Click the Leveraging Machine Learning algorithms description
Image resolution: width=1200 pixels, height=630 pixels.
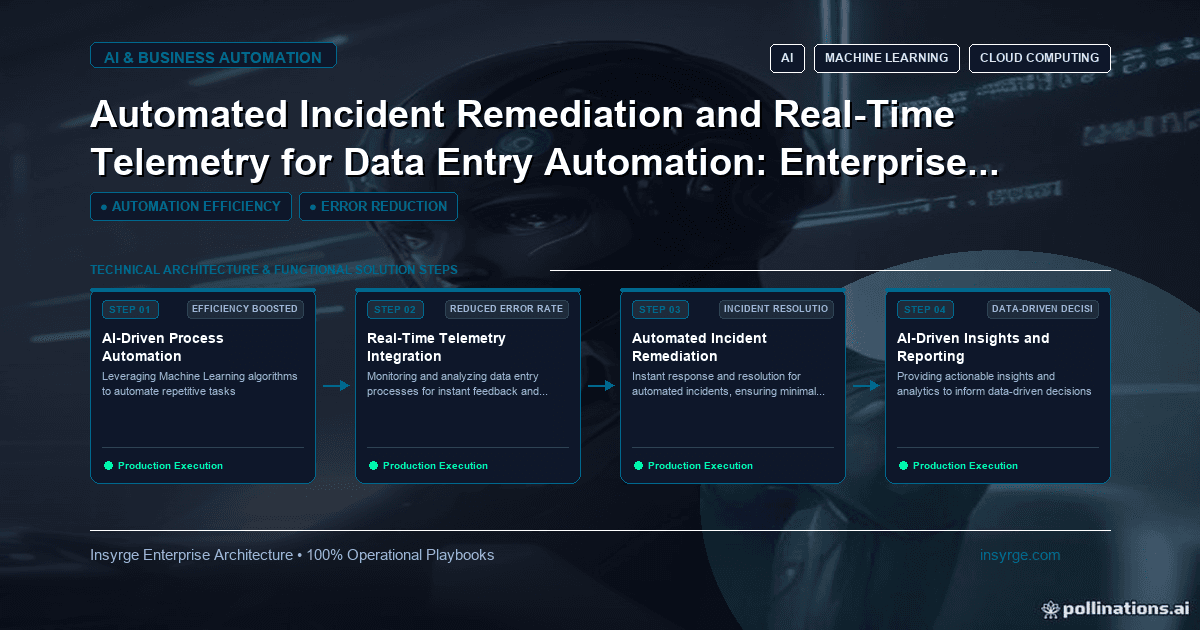200,384
